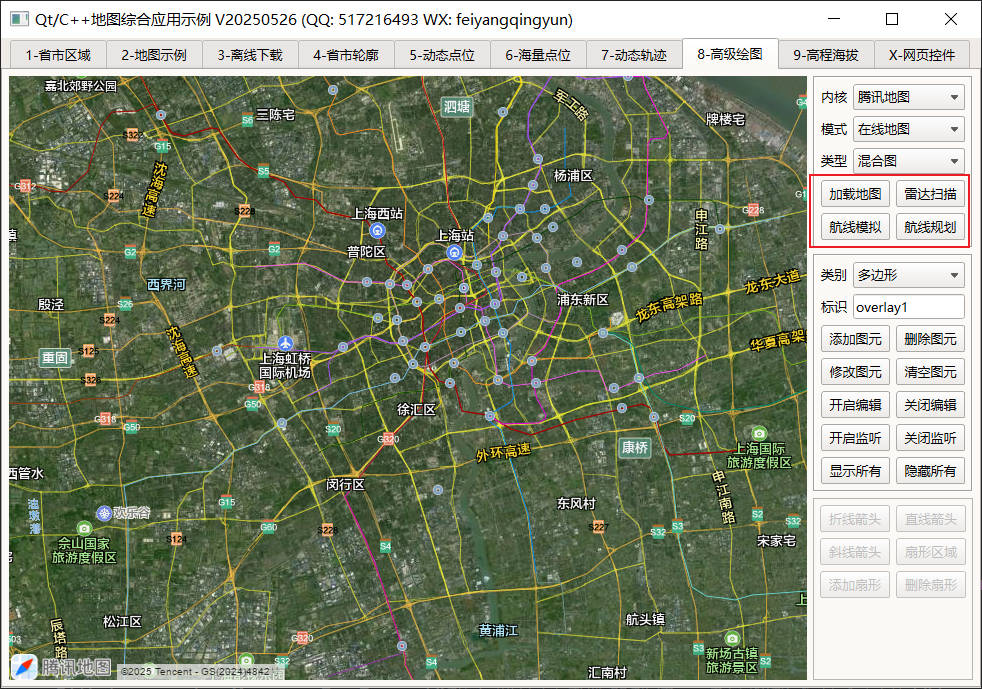The height and width of the screenshot is (689, 982).
Task: Click the 泗塘 place label on map
Action: [x=457, y=106]
